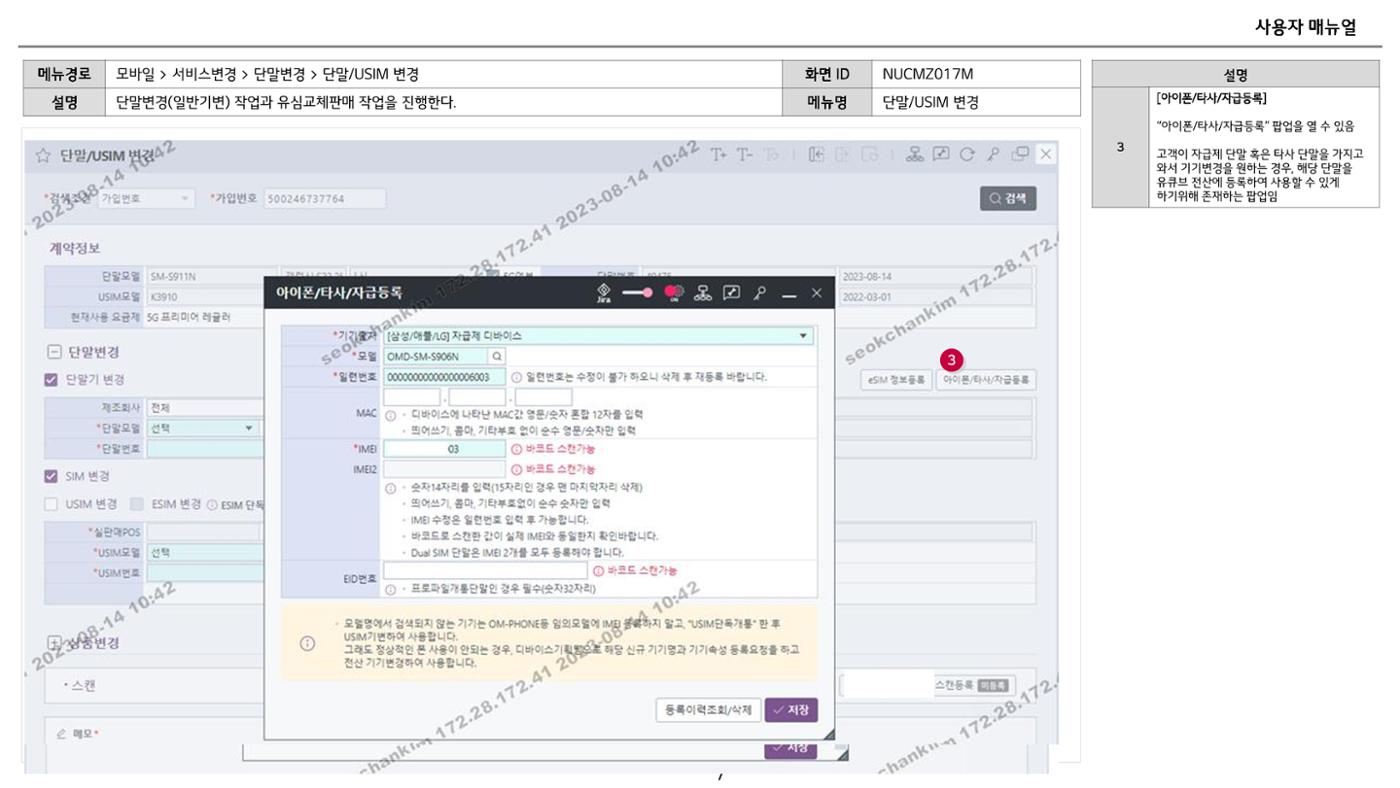Click the info icon next to the MAC instructions

(x=391, y=414)
